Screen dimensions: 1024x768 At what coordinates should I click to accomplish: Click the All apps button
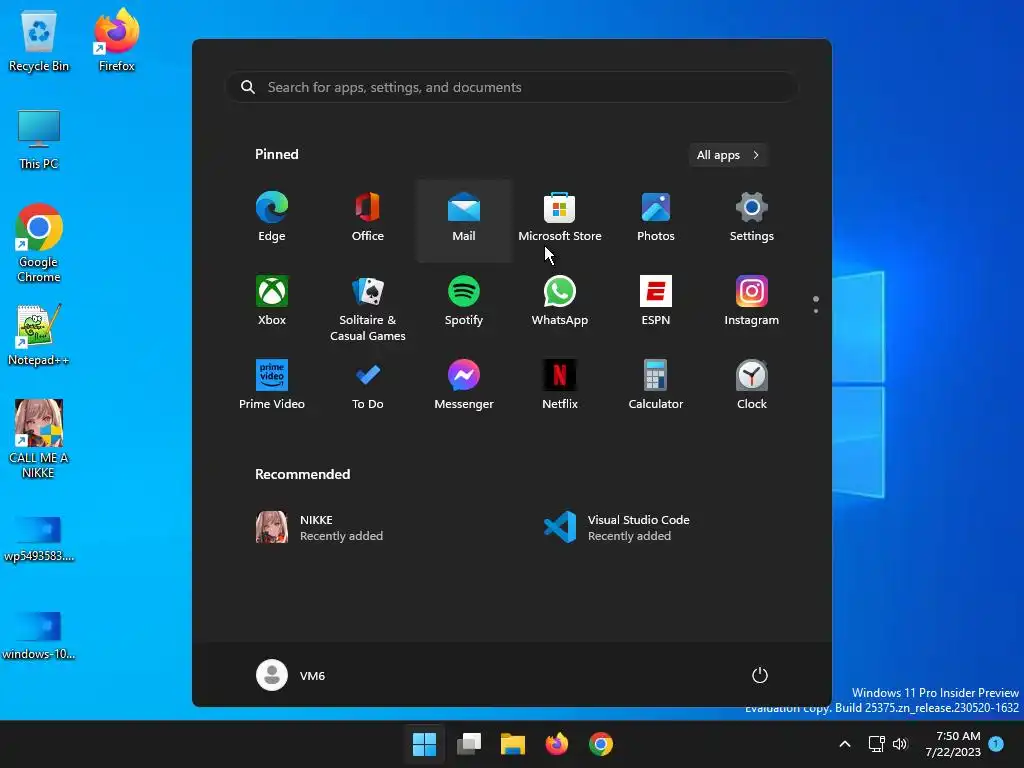[x=728, y=155]
